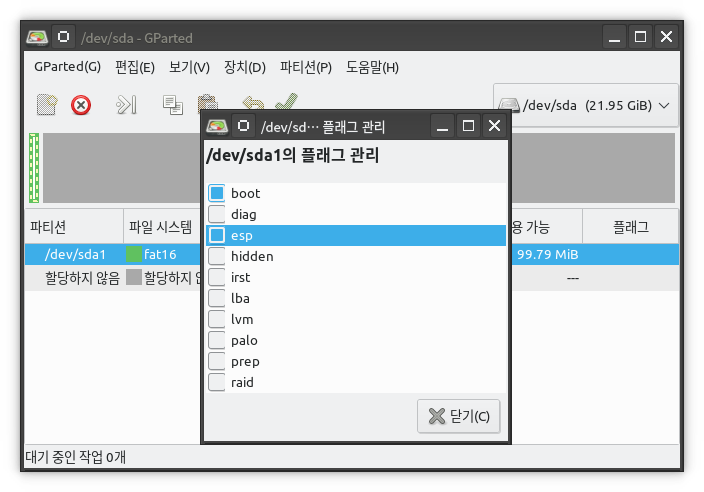Click the disk drive icon beside /dev/sda

[509, 105]
